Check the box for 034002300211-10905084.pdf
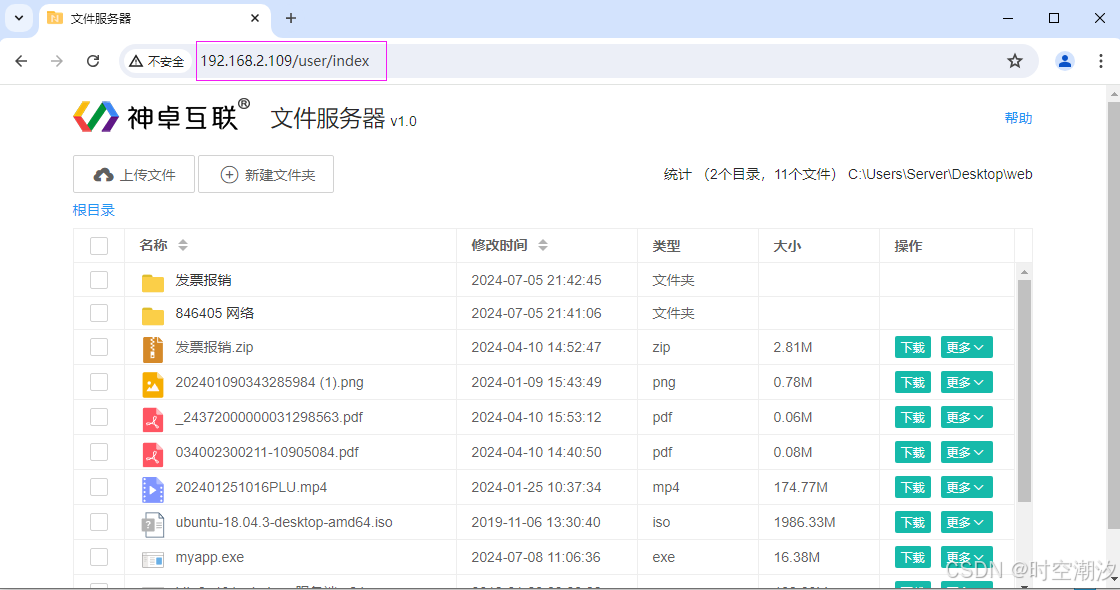 pos(99,452)
